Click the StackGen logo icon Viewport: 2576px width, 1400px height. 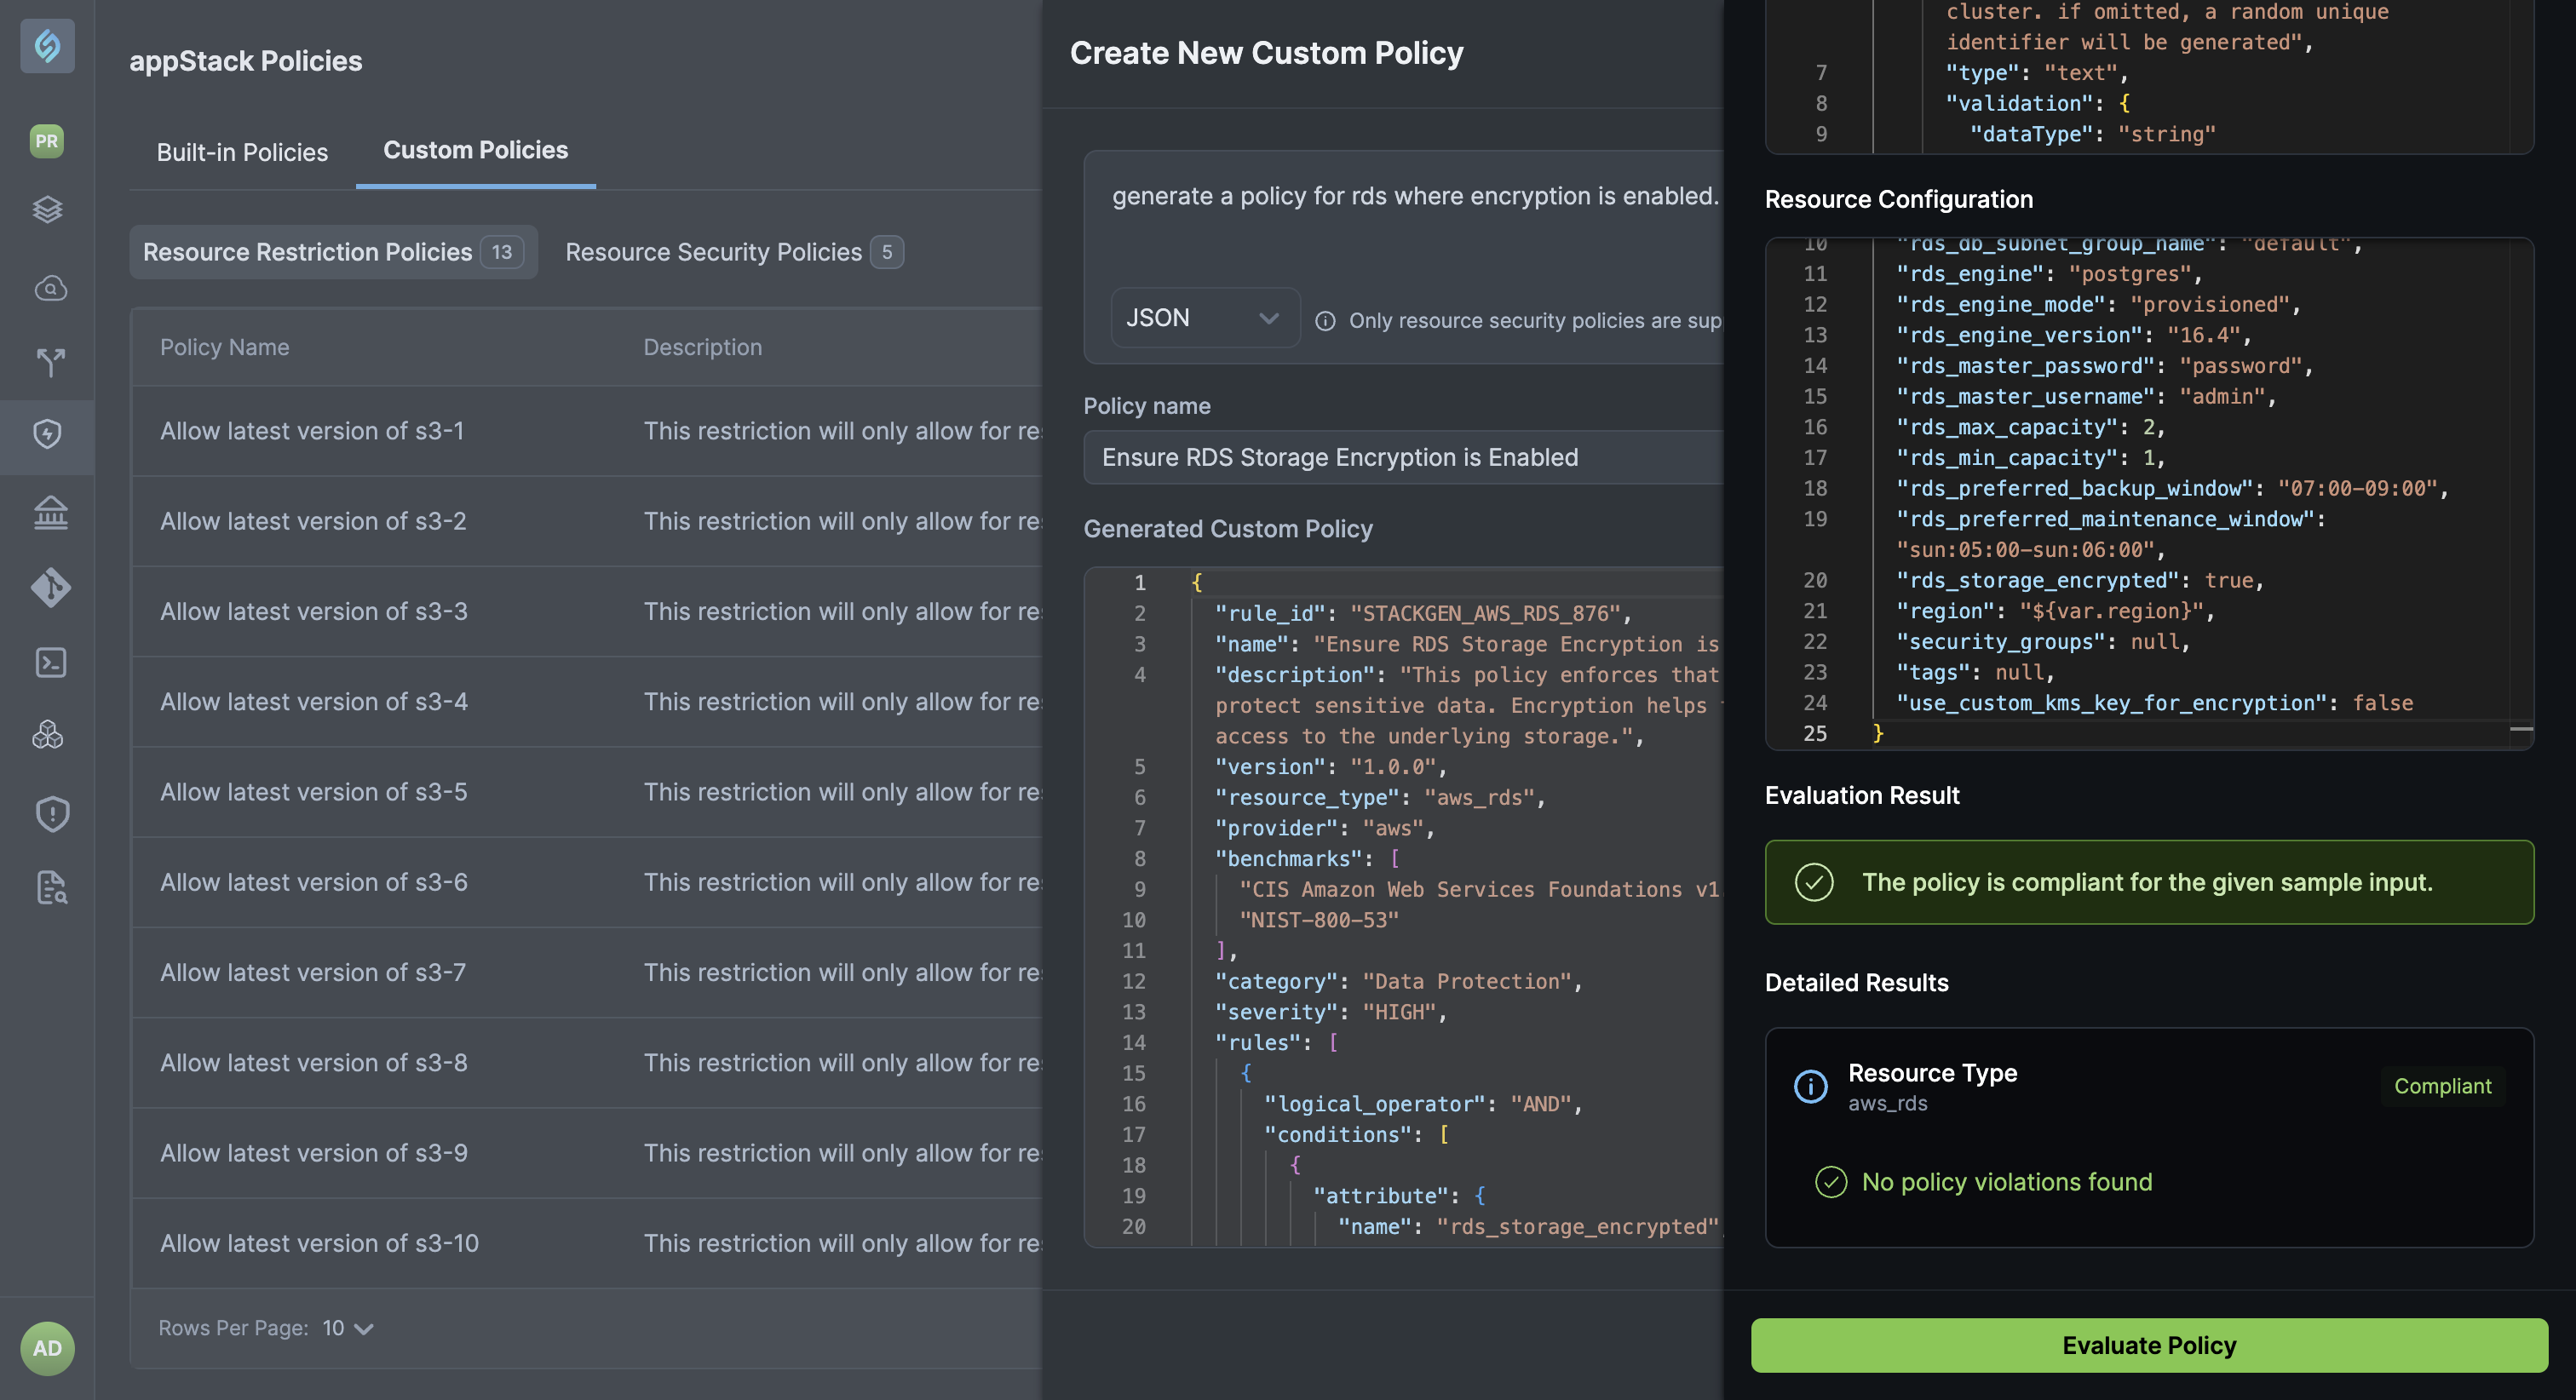click(x=47, y=45)
